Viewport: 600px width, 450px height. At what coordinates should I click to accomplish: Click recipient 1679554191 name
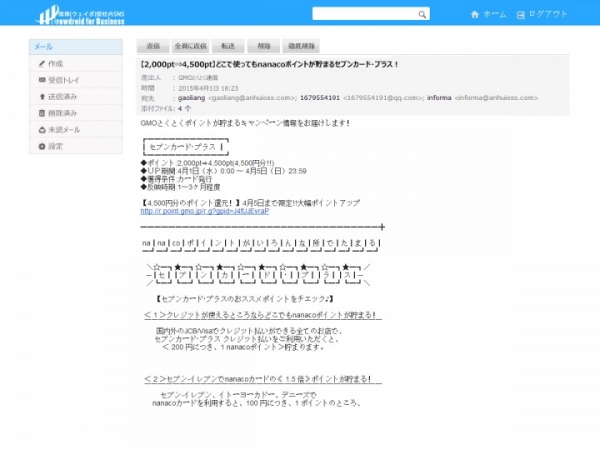[320, 98]
